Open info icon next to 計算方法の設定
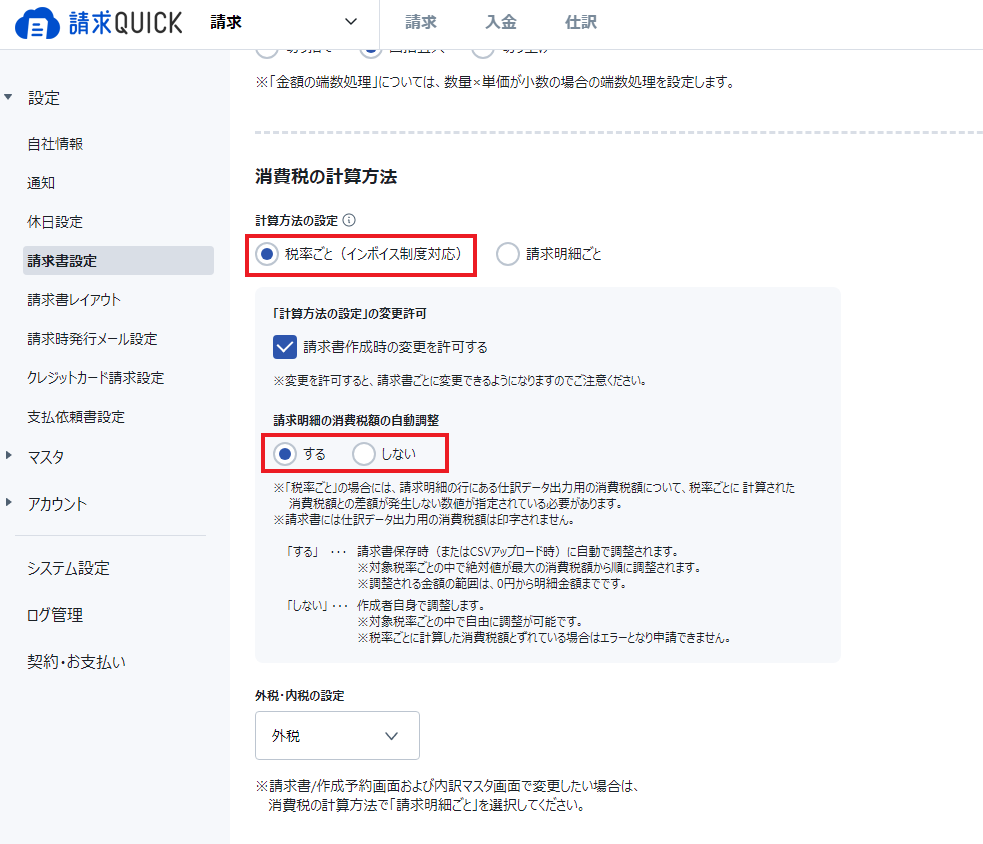Viewport: 983px width, 844px height. point(349,220)
